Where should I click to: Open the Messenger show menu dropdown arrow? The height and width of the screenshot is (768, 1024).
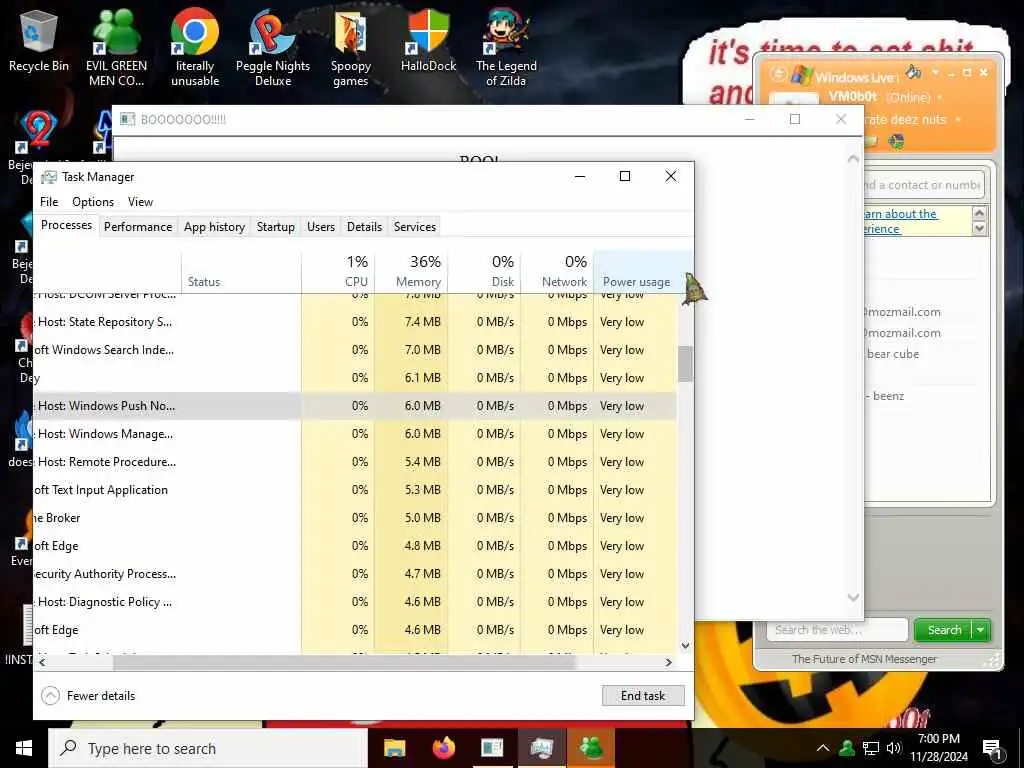(935, 72)
